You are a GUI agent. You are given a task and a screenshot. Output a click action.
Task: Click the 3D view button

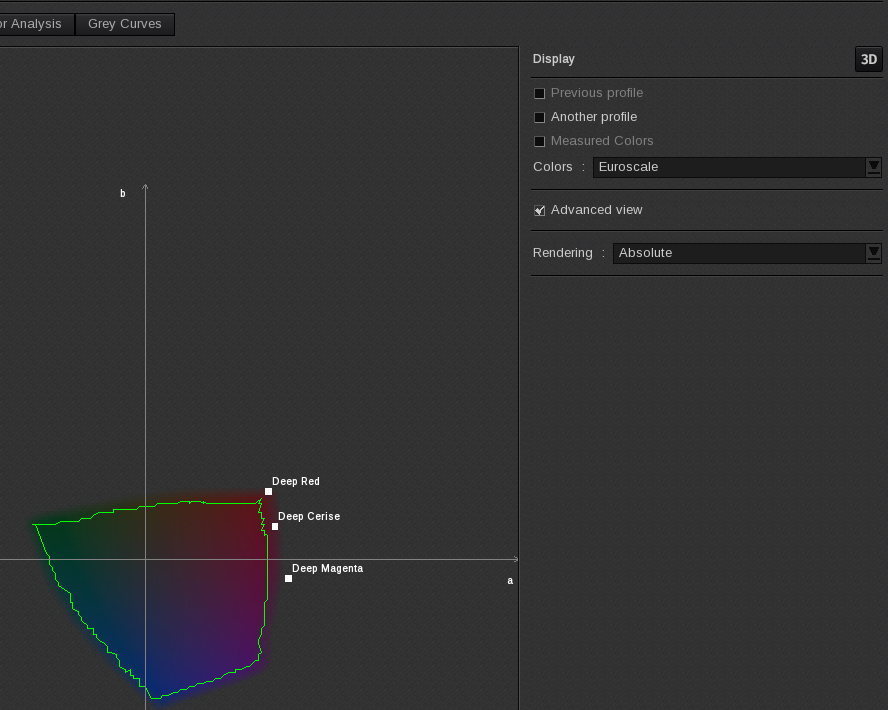point(868,59)
